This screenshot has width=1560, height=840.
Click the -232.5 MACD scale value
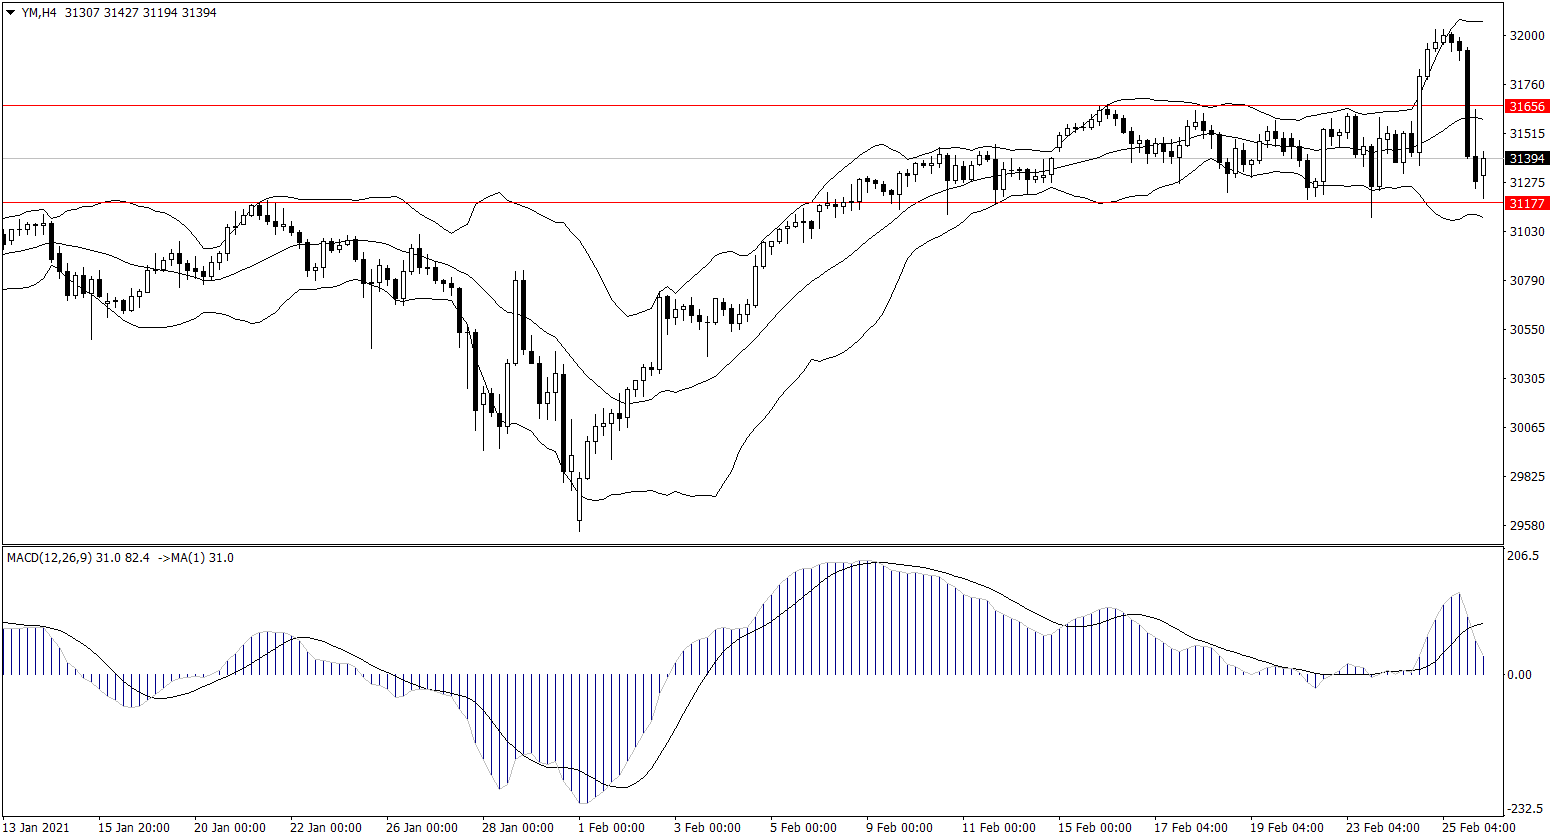1526,809
